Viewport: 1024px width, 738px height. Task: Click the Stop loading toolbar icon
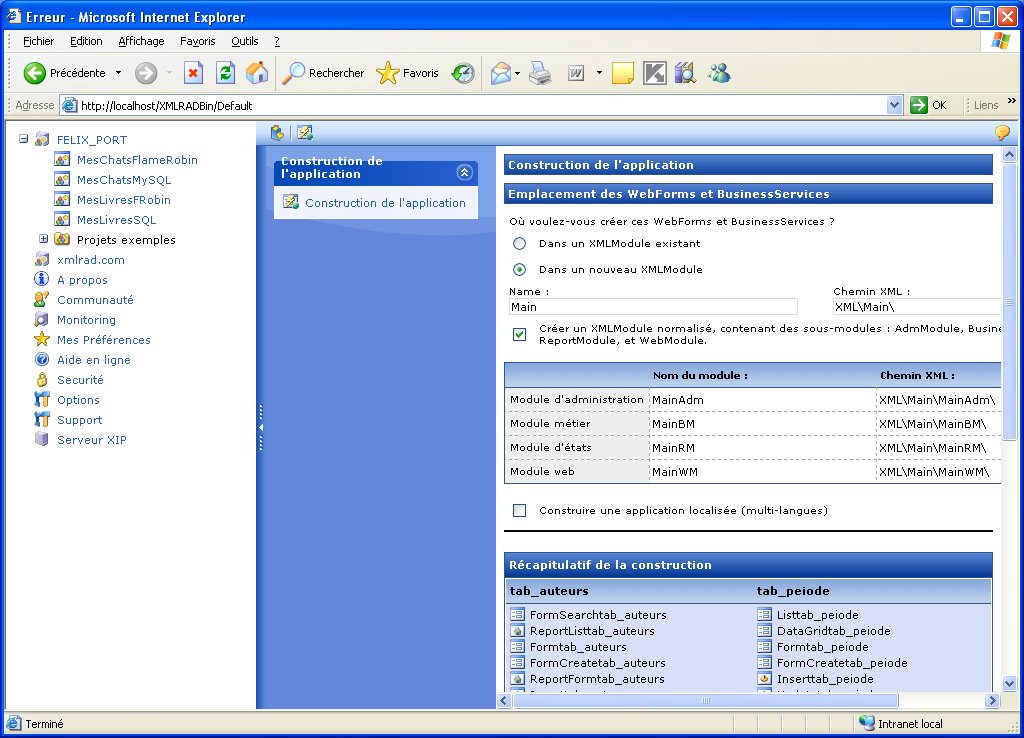point(194,73)
